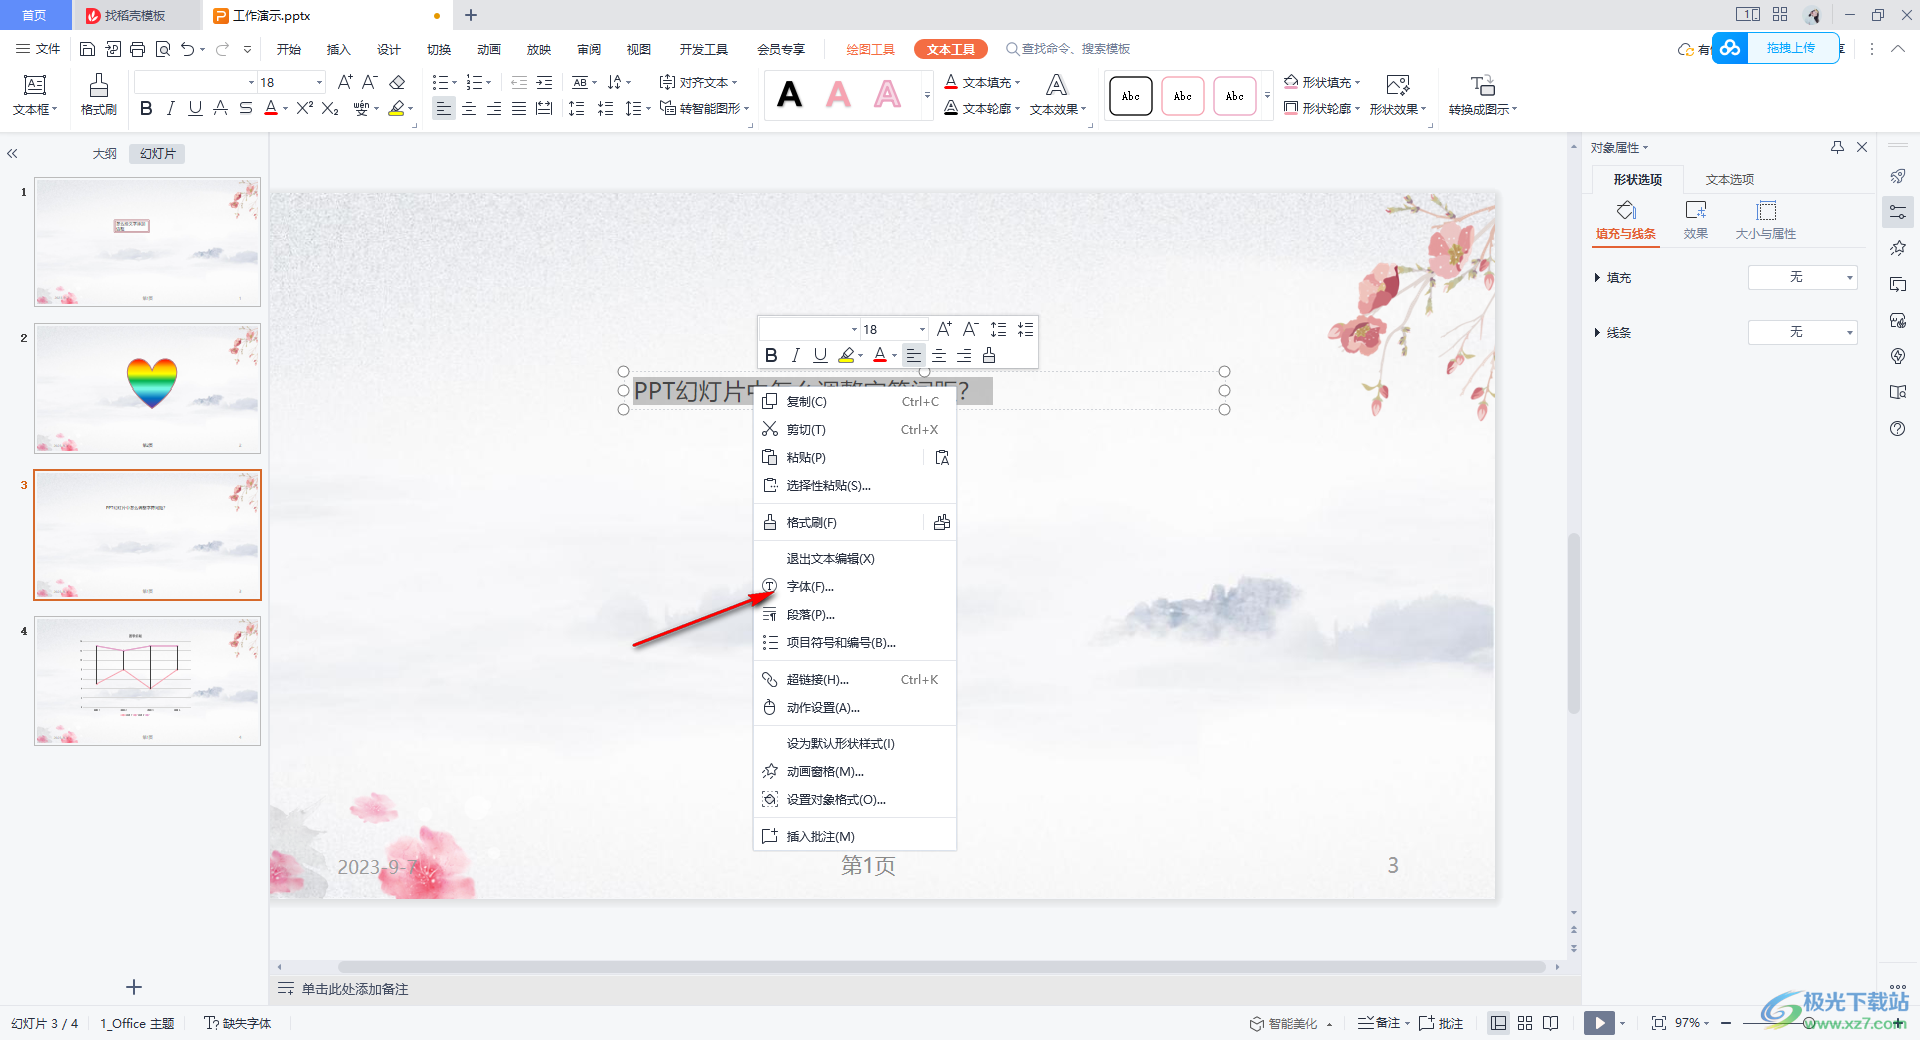Increase font size in ribbon
The height and width of the screenshot is (1040, 1920).
click(x=345, y=82)
